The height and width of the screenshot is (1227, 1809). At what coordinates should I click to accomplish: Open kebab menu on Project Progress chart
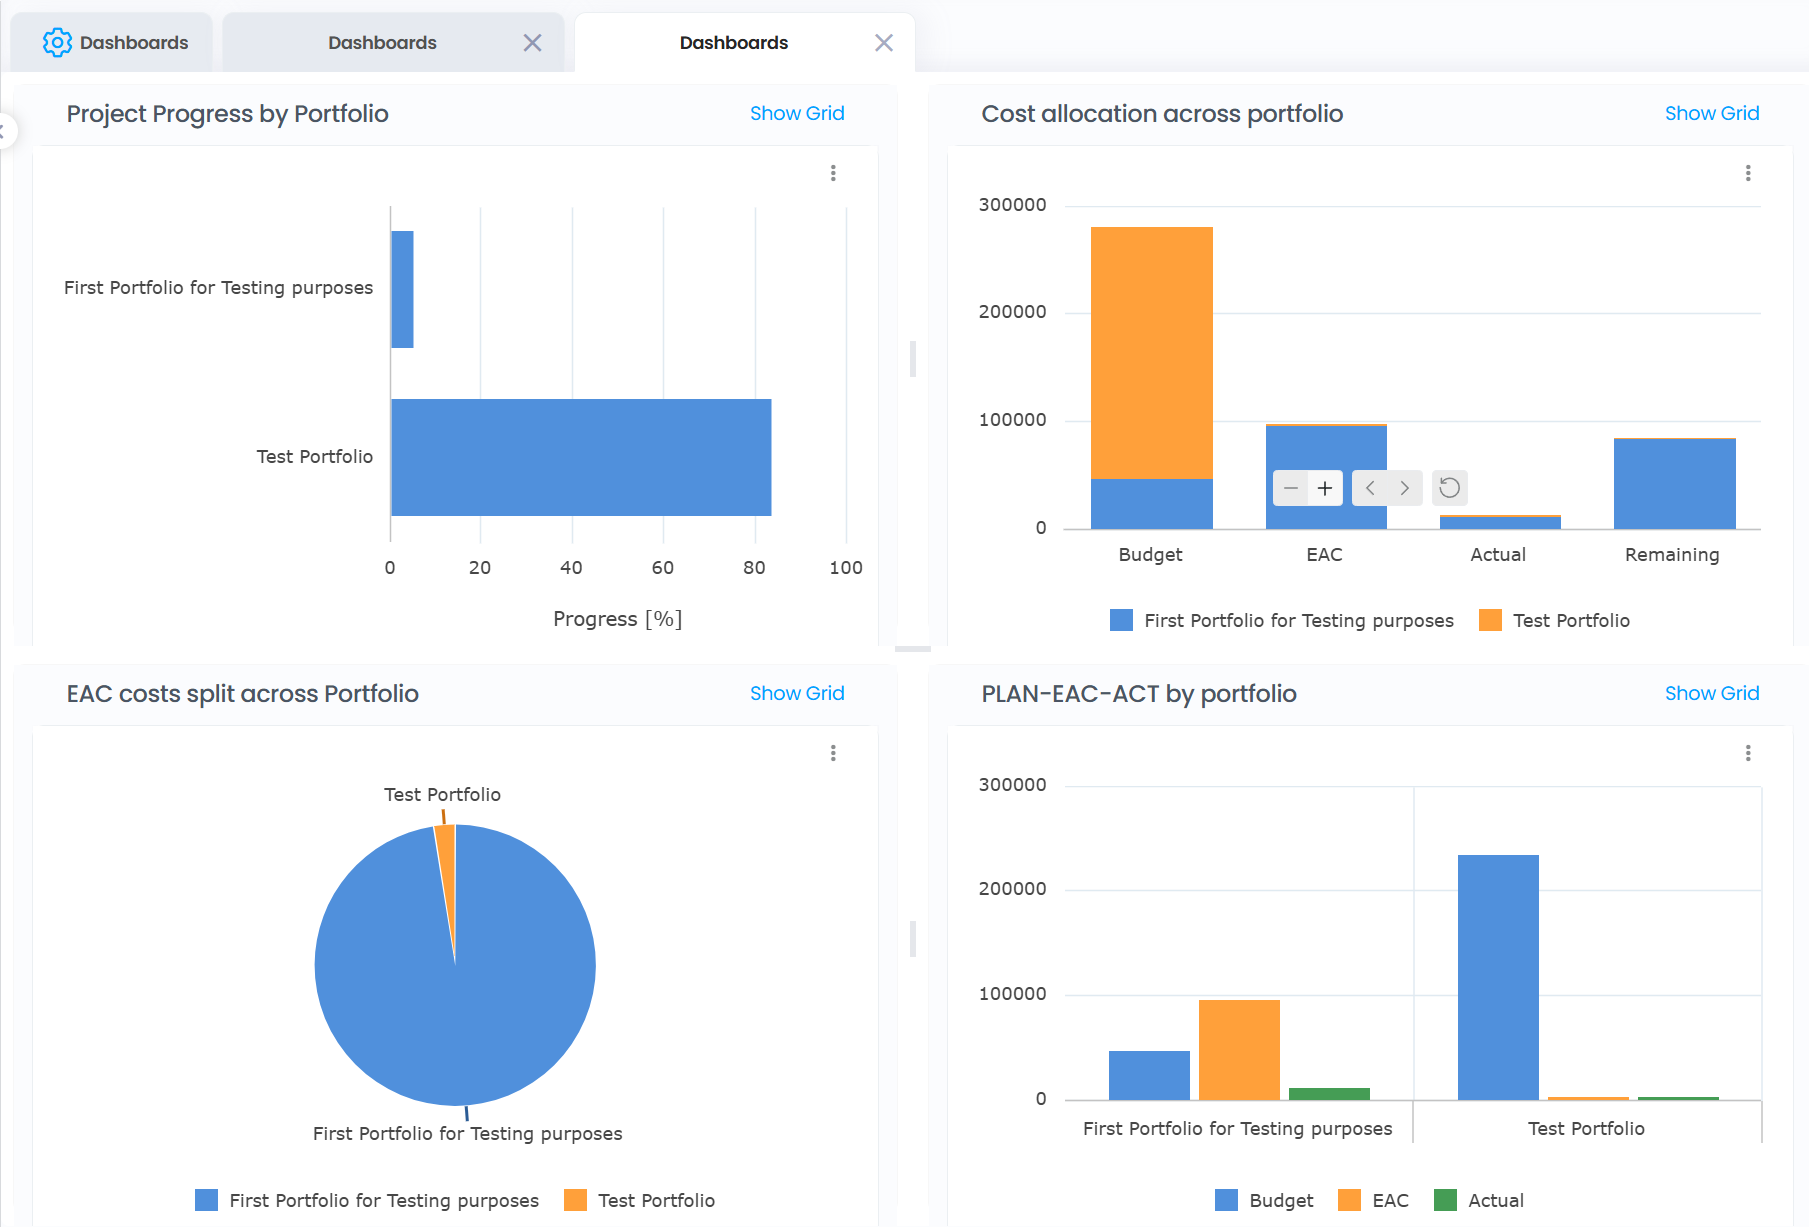[x=833, y=173]
